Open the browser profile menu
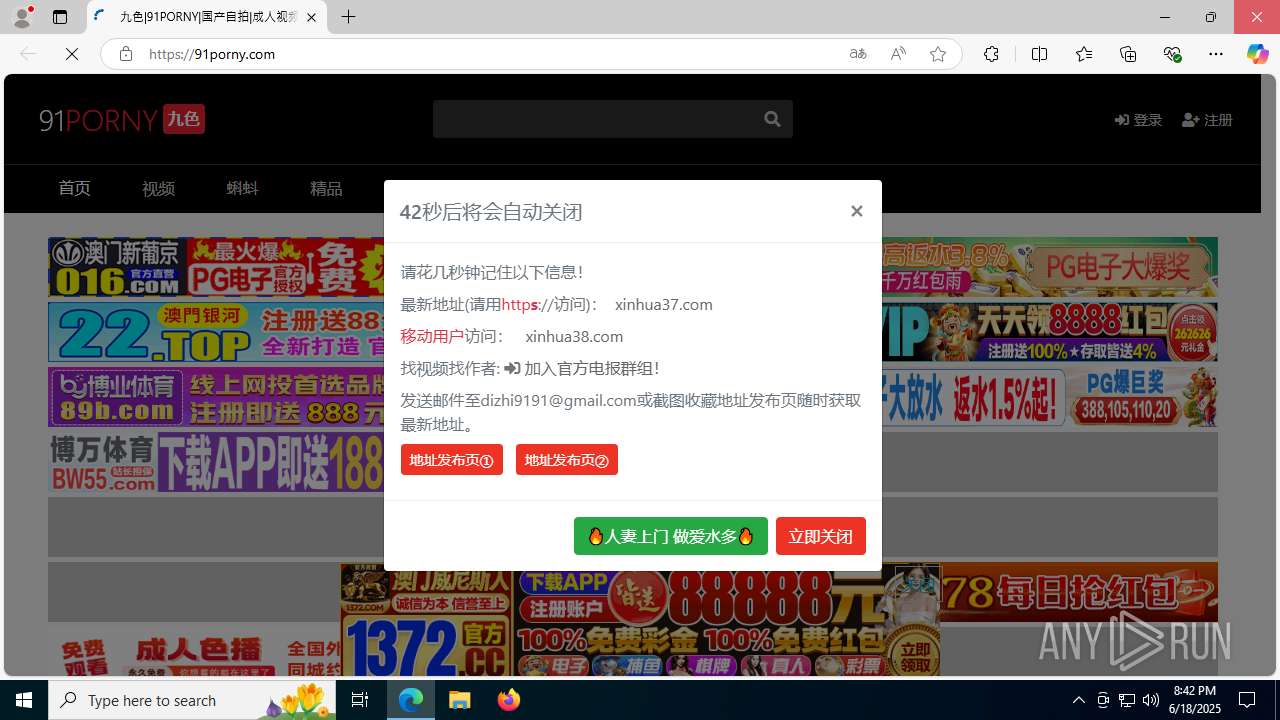 pos(22,17)
